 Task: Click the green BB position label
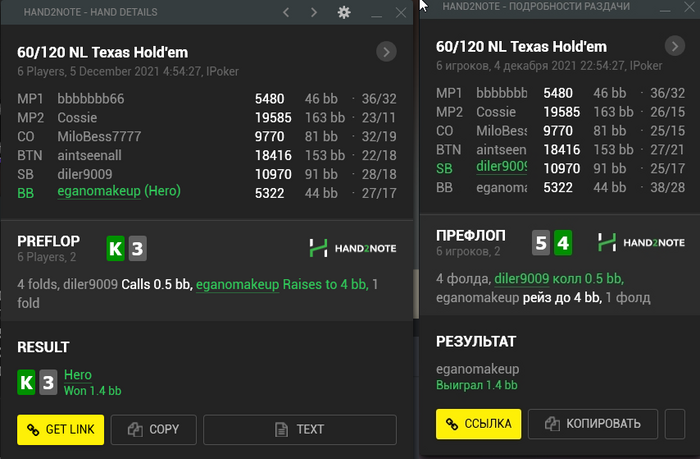click(25, 193)
